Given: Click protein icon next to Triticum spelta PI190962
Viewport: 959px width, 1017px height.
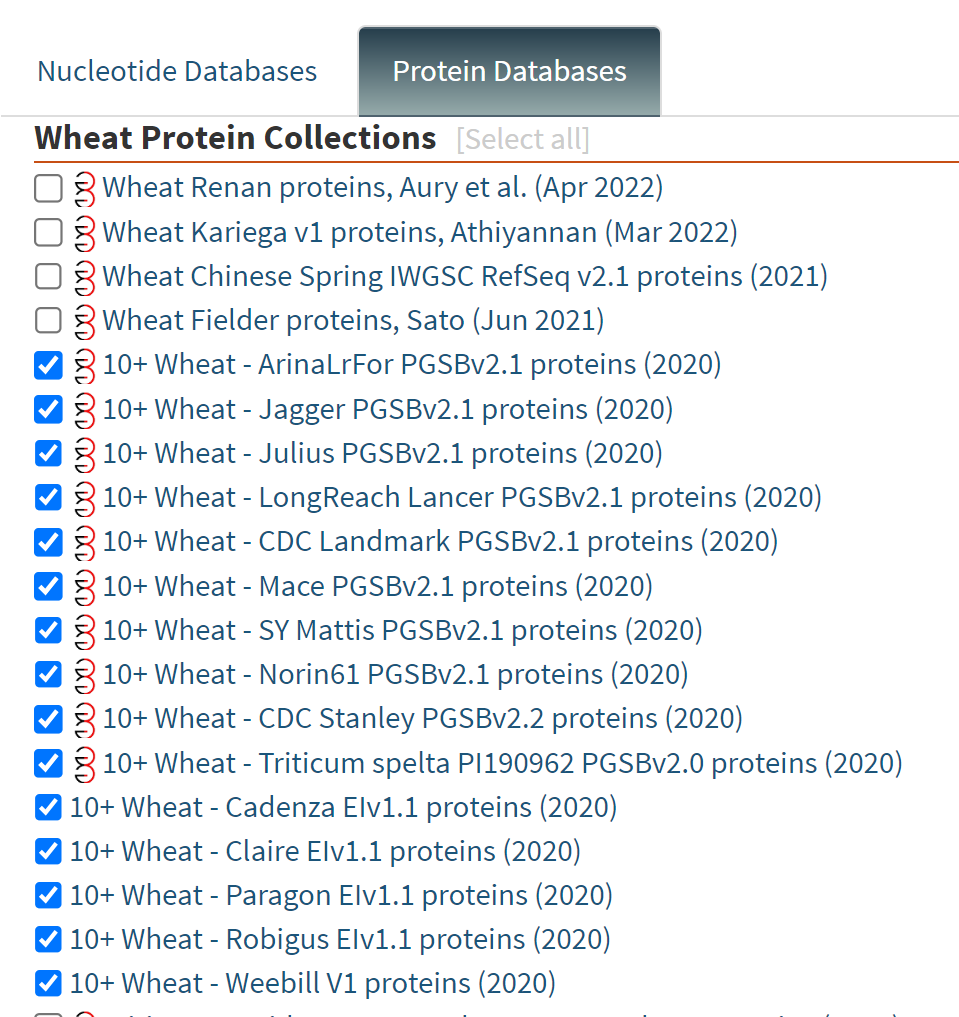Looking at the screenshot, I should (x=85, y=763).
